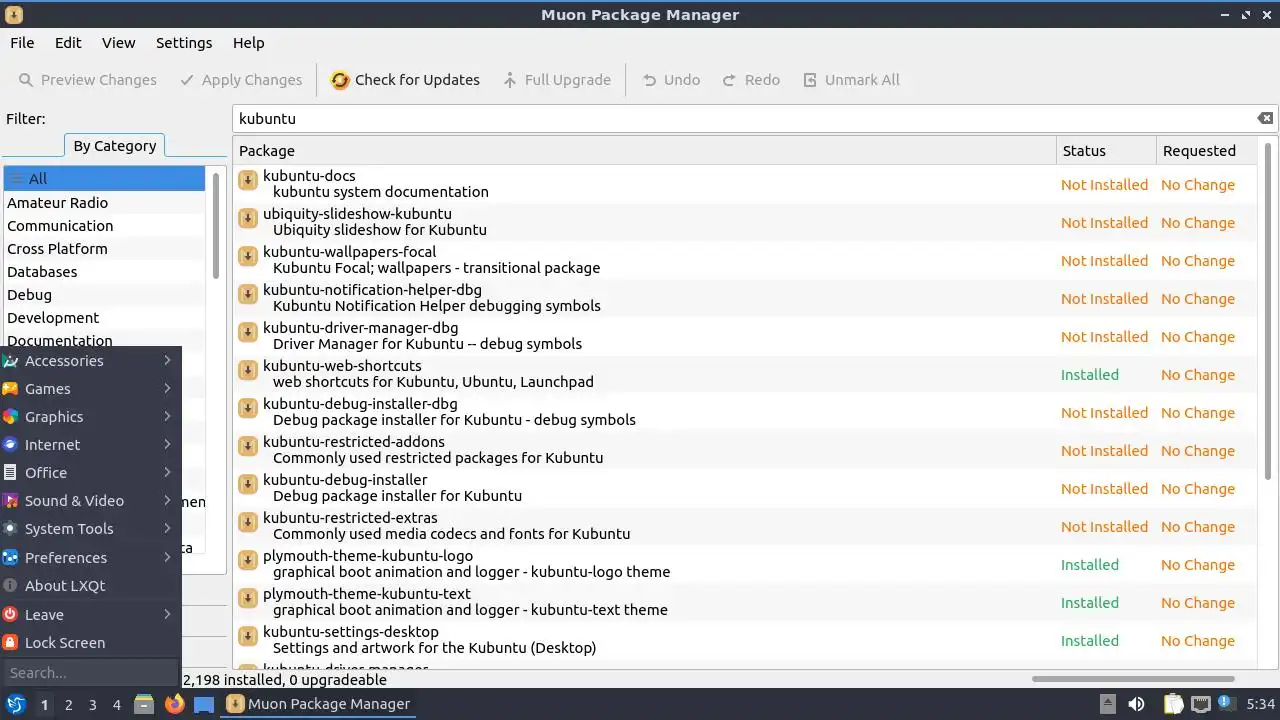Viewport: 1280px width, 720px height.
Task: Open the View menu
Action: tap(118, 43)
